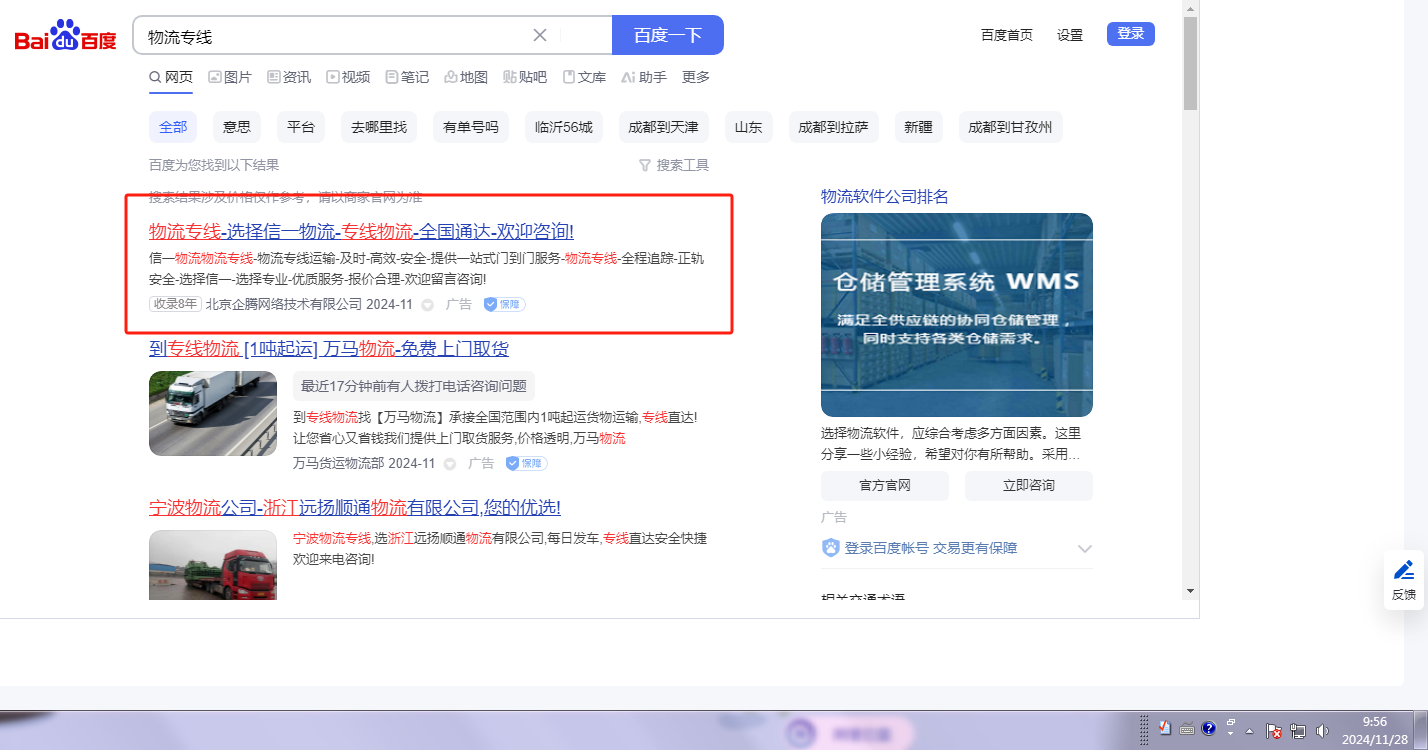Switch to the 资讯 tab
Viewport: 1428px width, 750px height.
(289, 77)
